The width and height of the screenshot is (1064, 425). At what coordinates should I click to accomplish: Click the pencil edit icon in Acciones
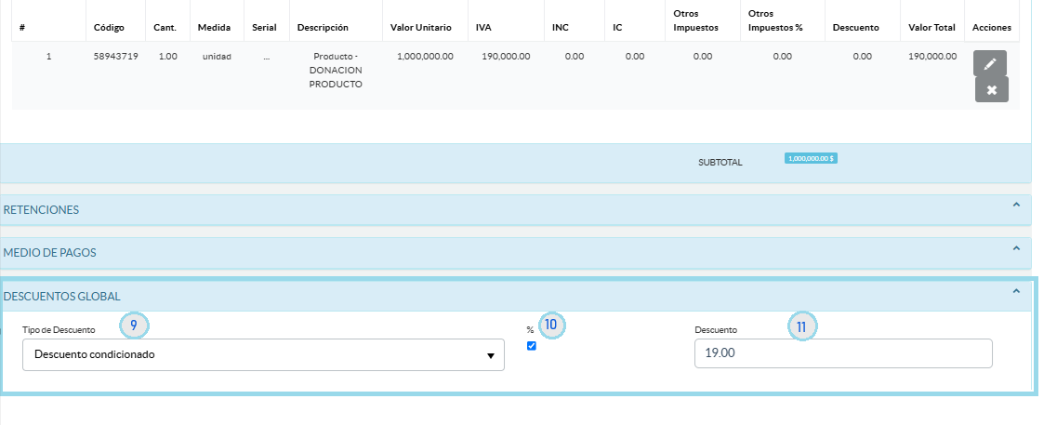pos(990,63)
